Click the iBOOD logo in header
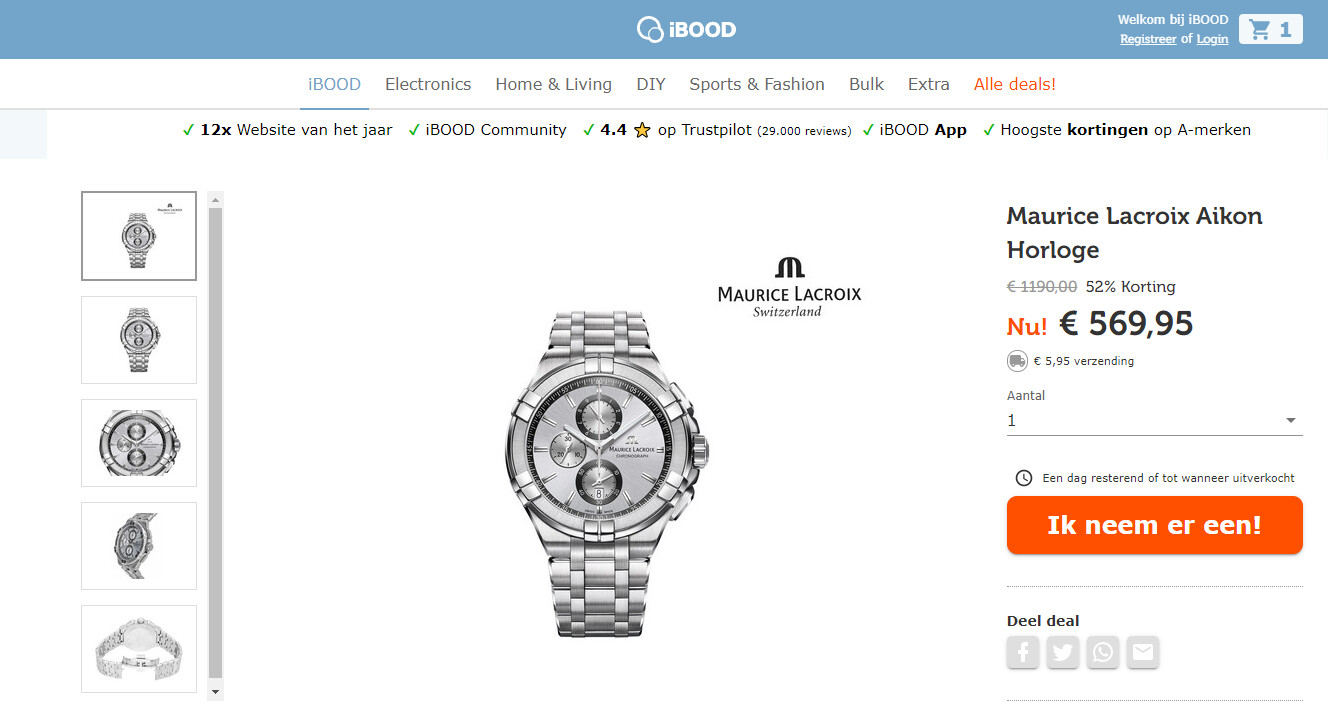The image size is (1328, 711). click(x=686, y=29)
